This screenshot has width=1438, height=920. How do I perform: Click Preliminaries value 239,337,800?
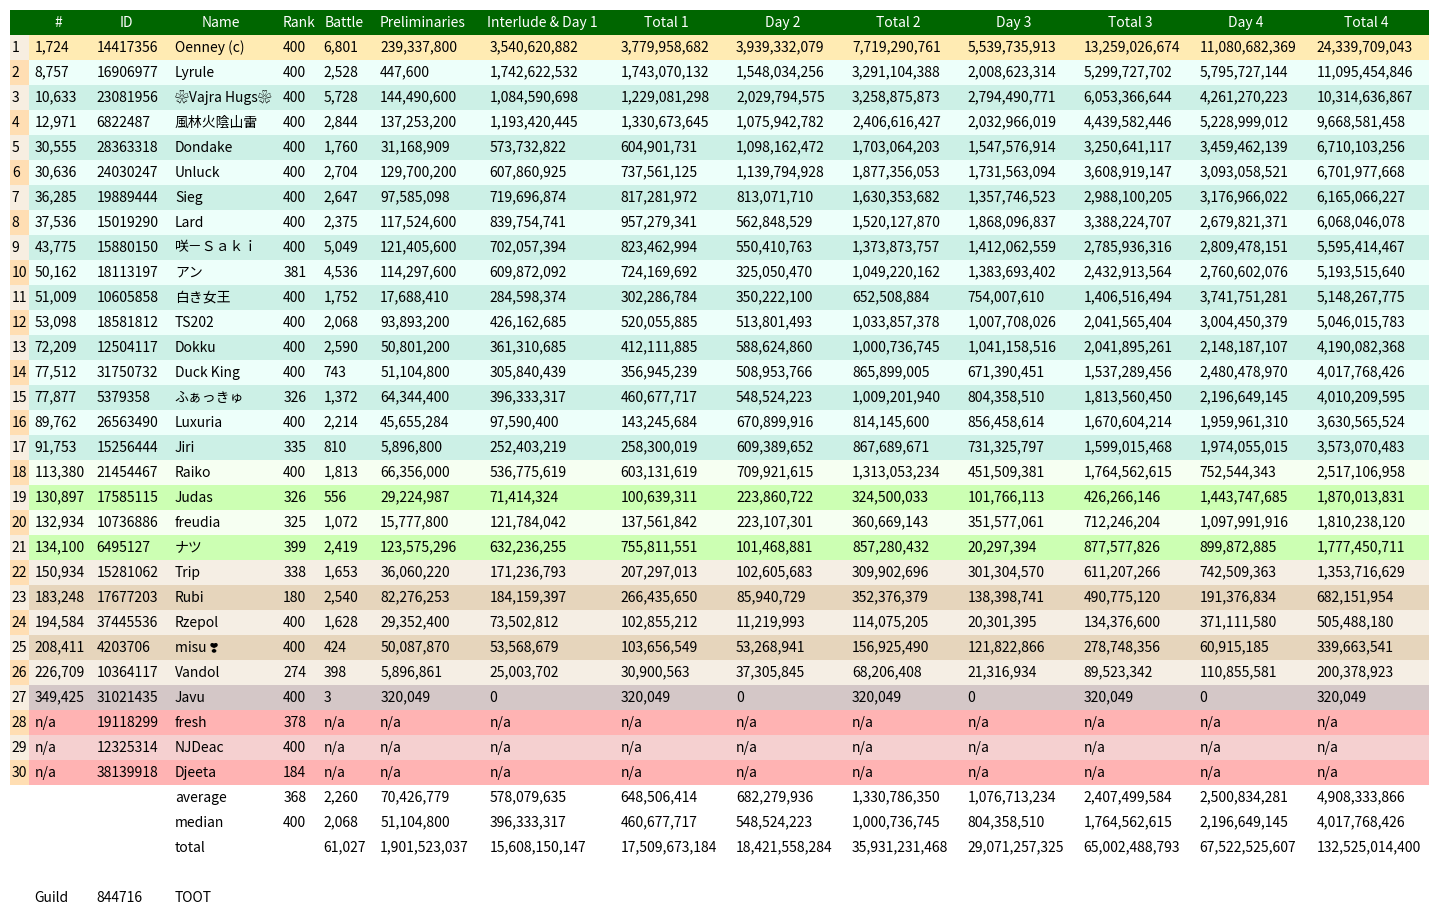tap(418, 47)
